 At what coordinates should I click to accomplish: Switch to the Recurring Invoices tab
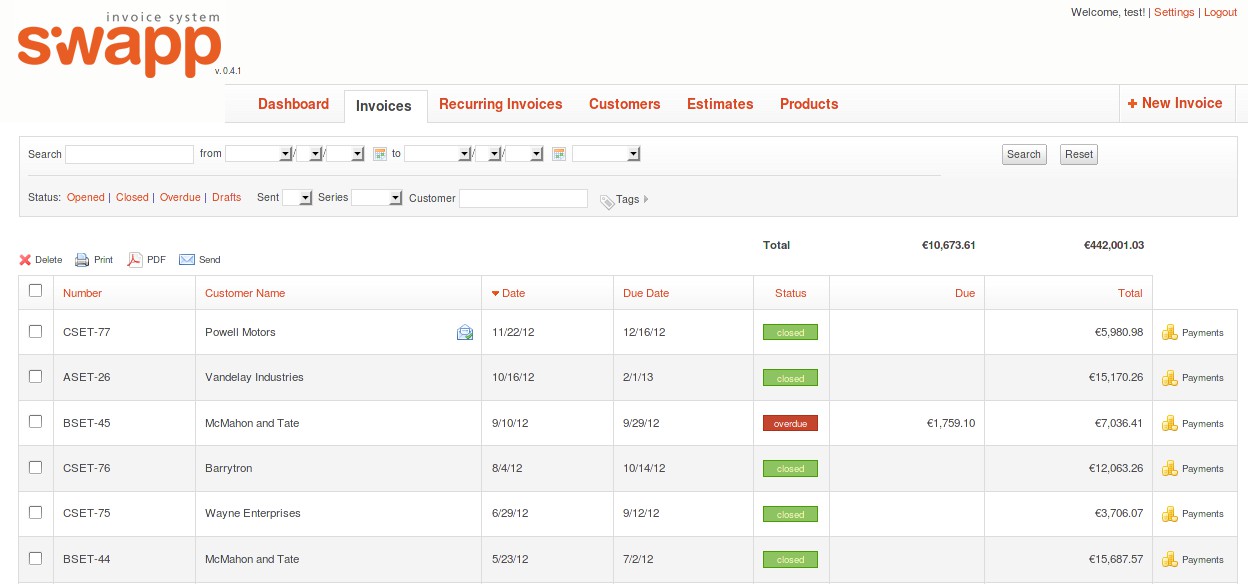[500, 104]
